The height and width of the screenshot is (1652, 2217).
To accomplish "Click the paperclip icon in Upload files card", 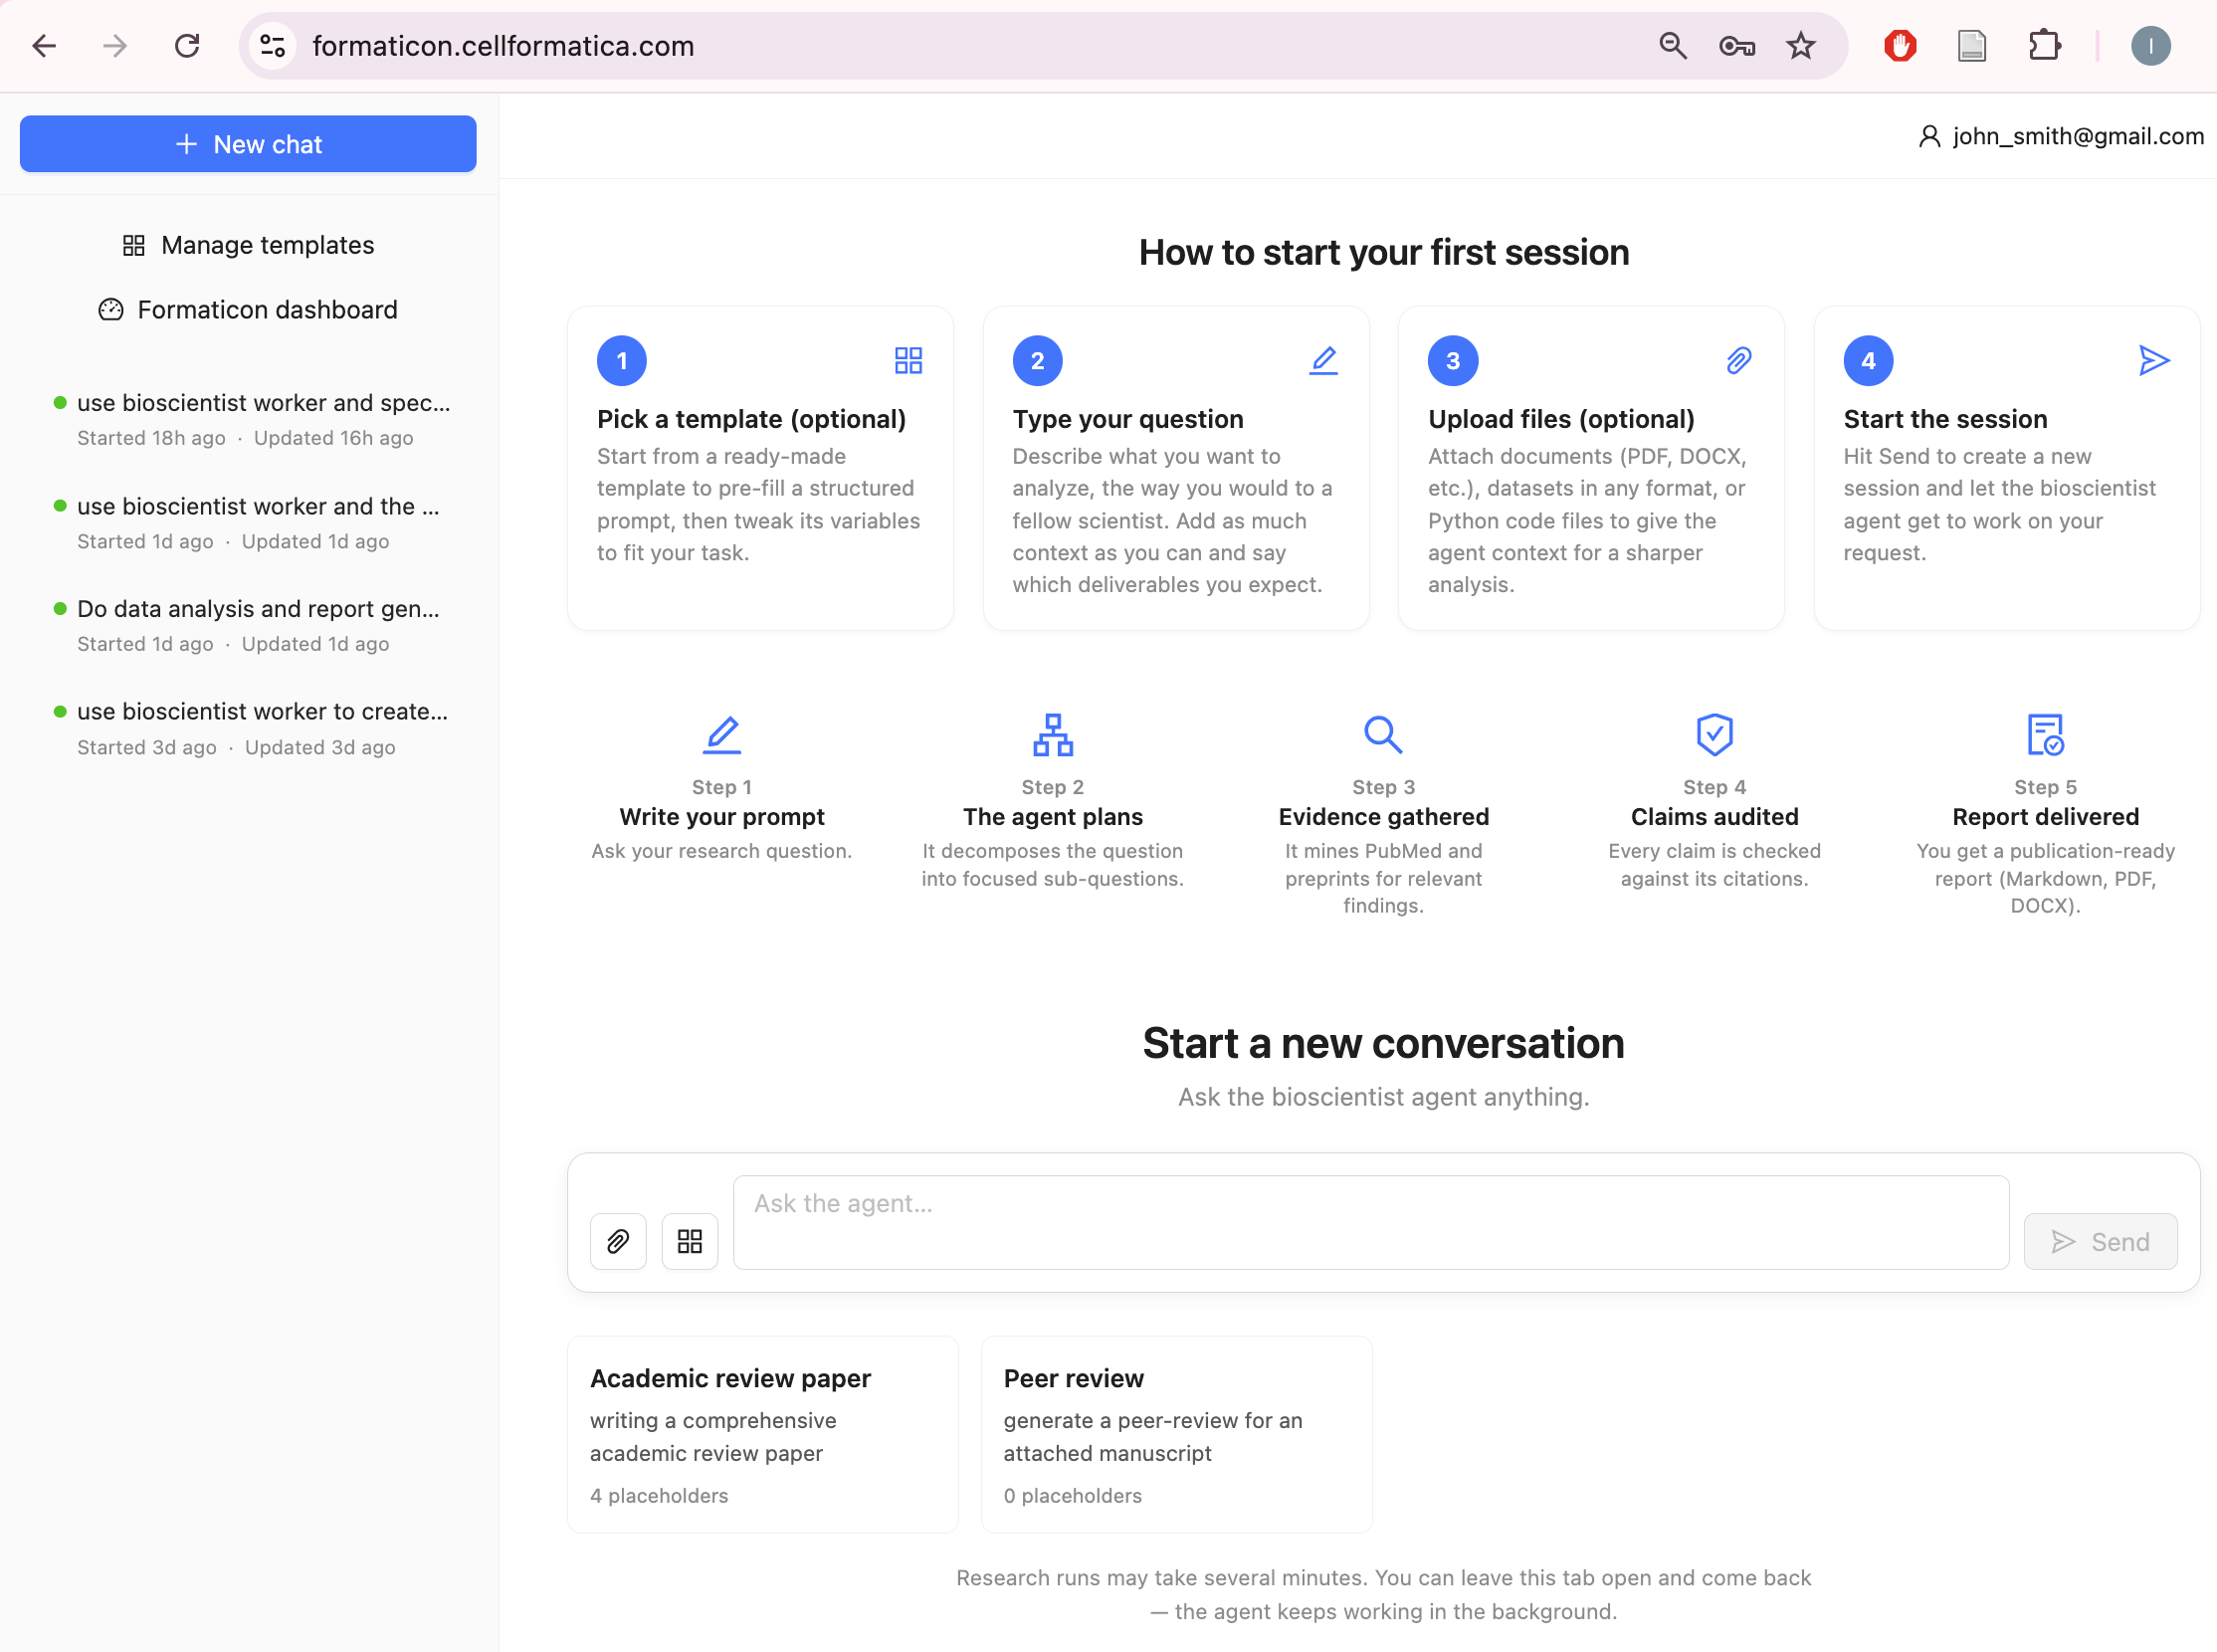I will [1739, 360].
